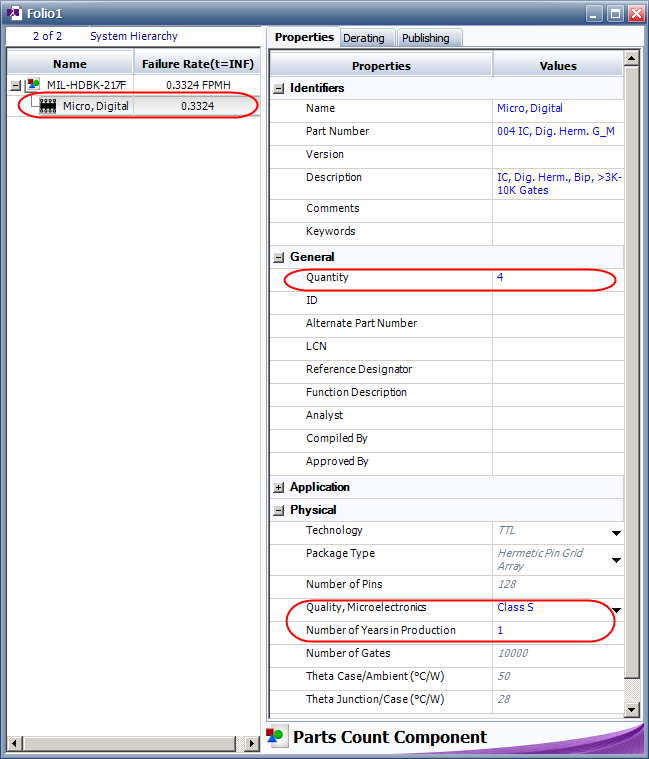The width and height of the screenshot is (649, 759).
Task: Switch to the Derating tab
Action: [363, 38]
